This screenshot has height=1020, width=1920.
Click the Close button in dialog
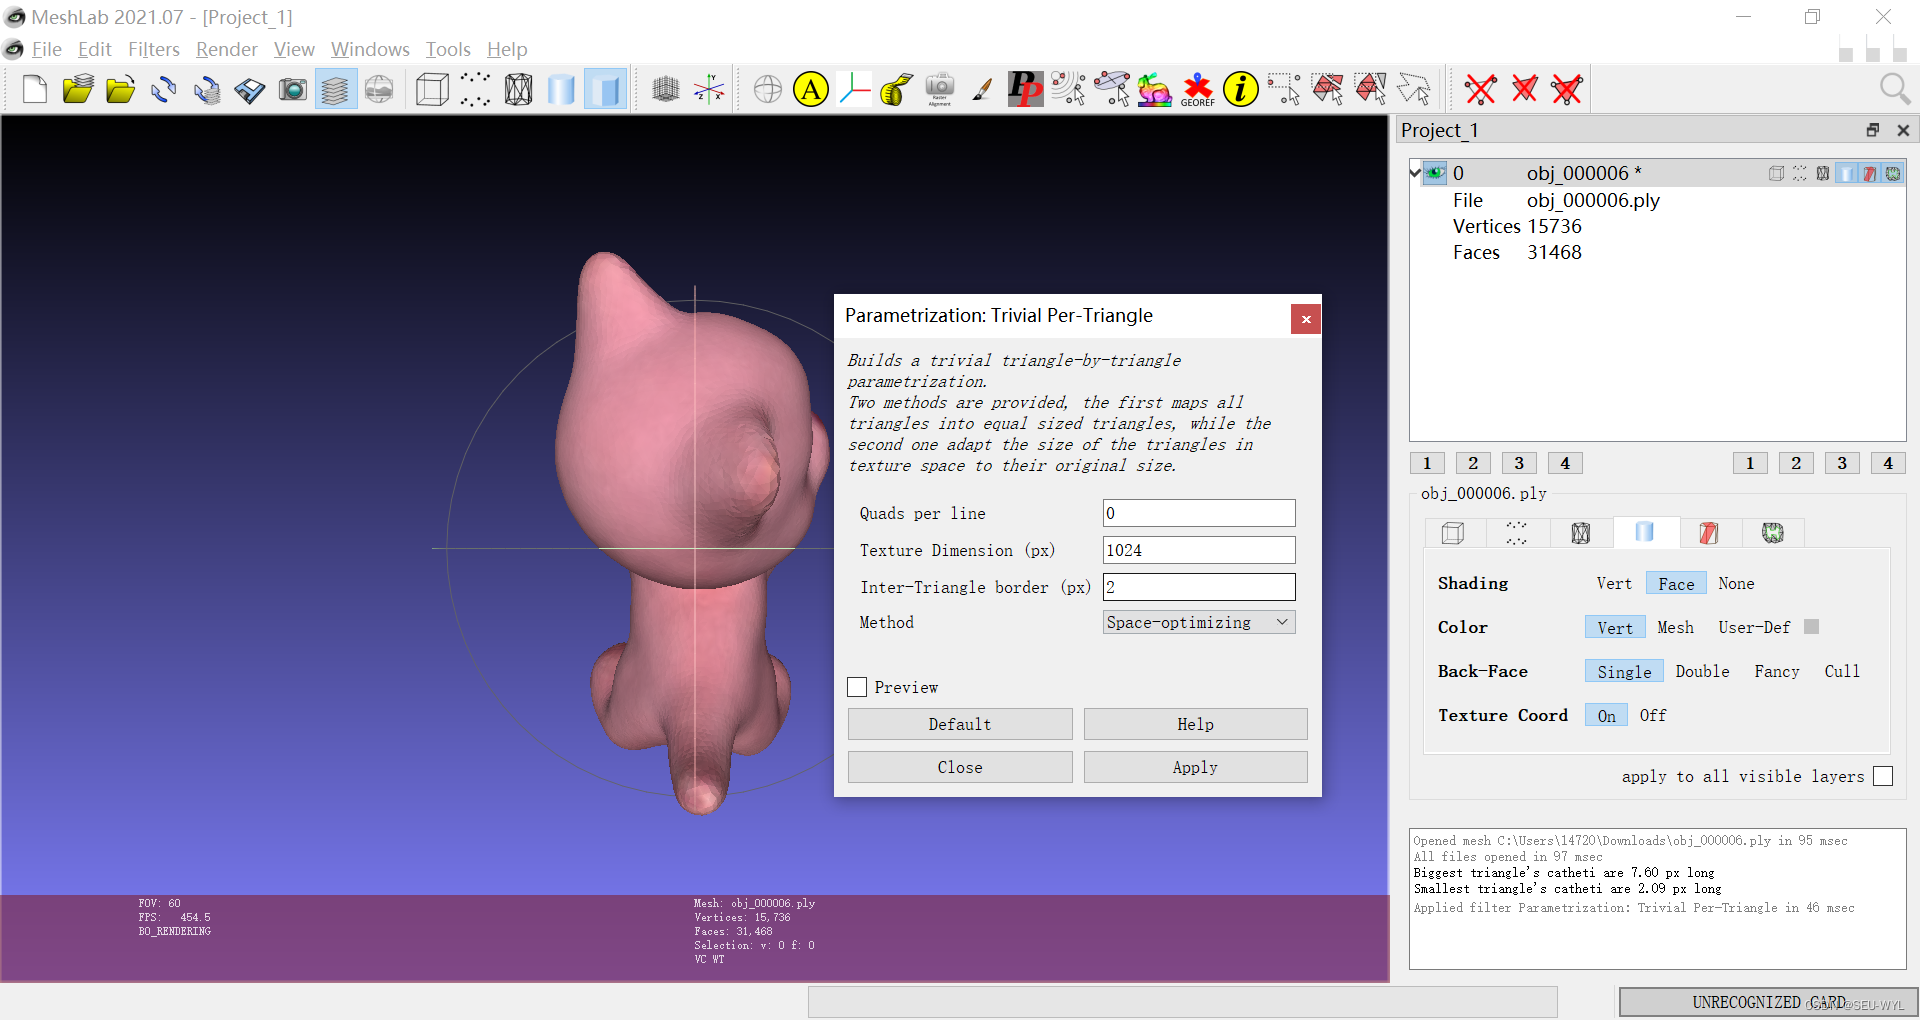[960, 767]
